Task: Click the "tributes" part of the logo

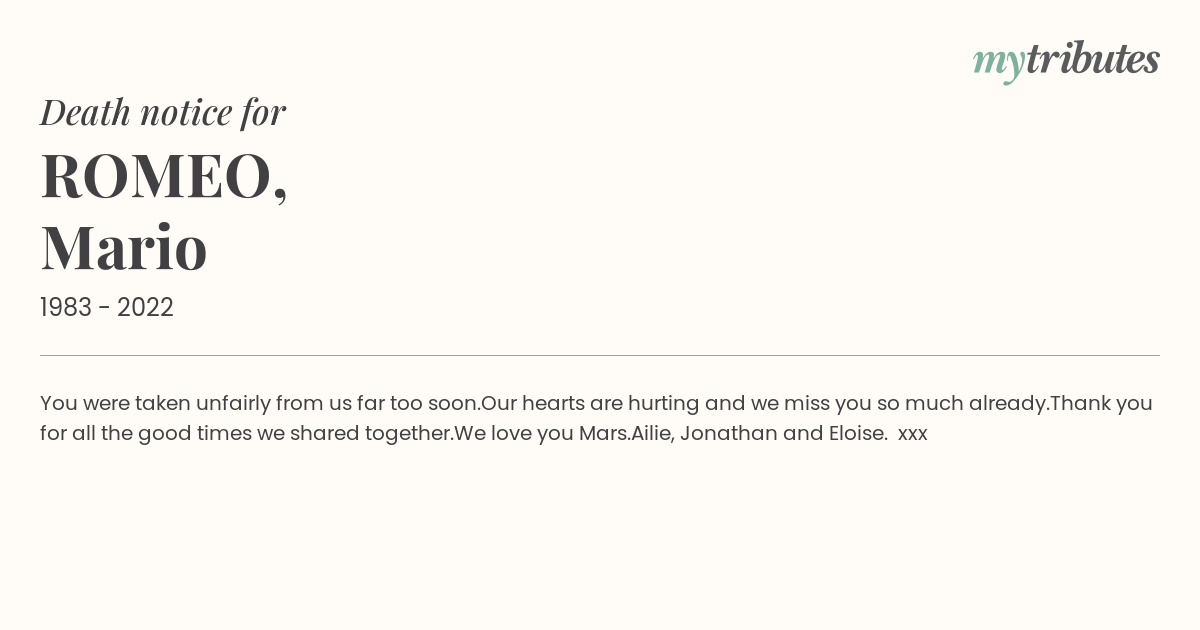Action: click(x=1093, y=58)
